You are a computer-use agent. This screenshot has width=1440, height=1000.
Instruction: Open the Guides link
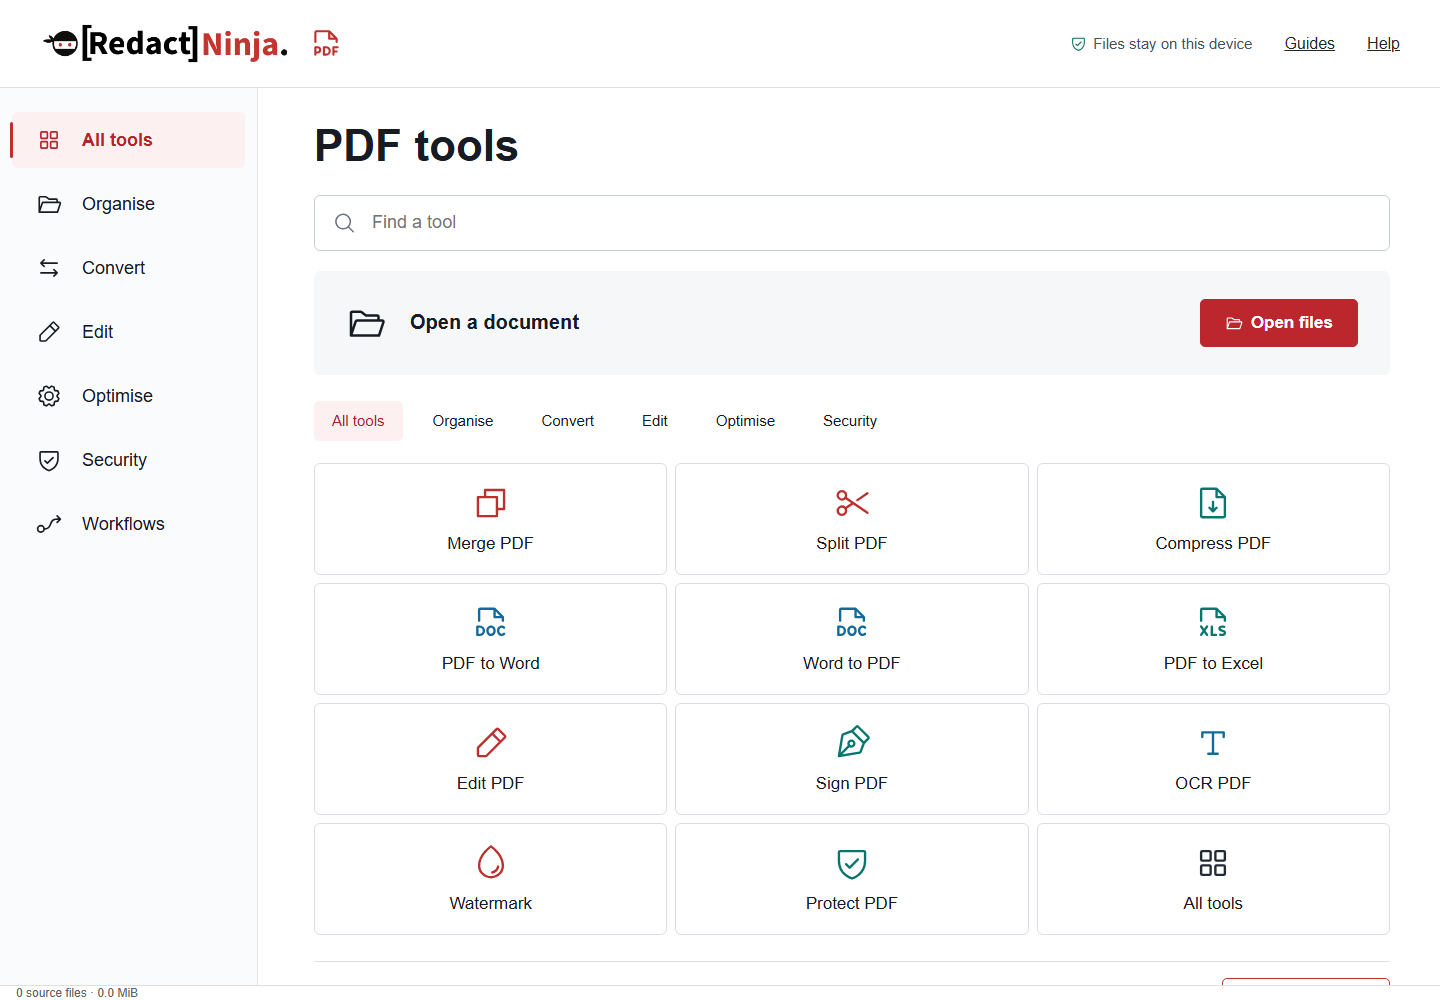pyautogui.click(x=1310, y=43)
